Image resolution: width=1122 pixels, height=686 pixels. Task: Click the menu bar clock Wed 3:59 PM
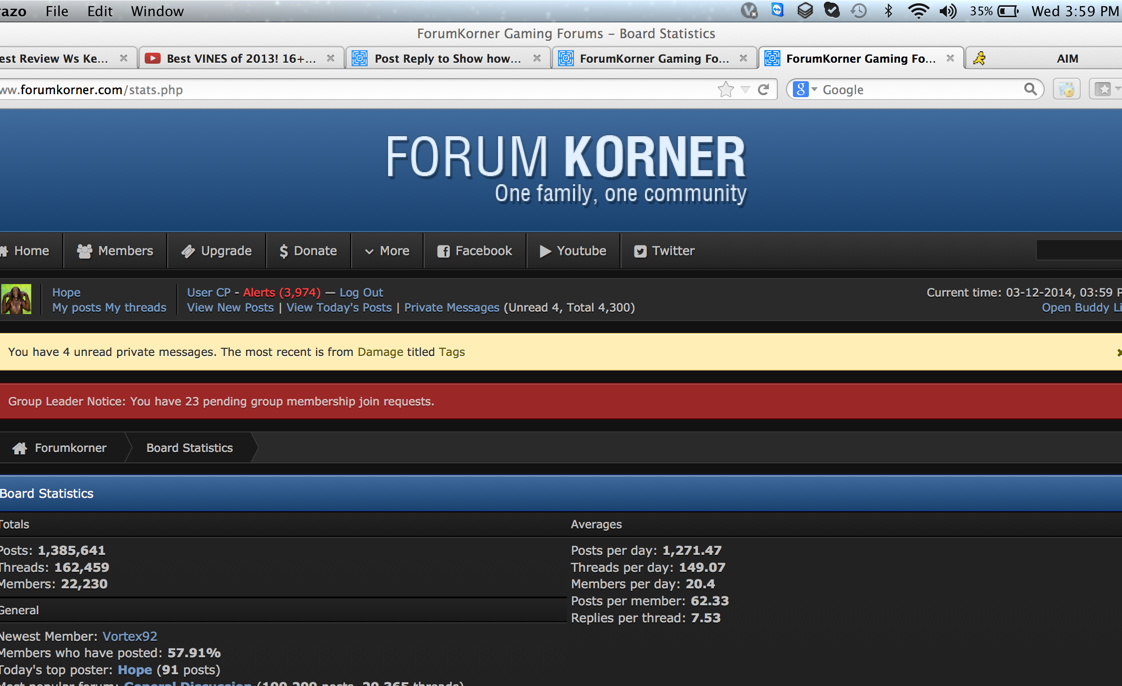1075,11
